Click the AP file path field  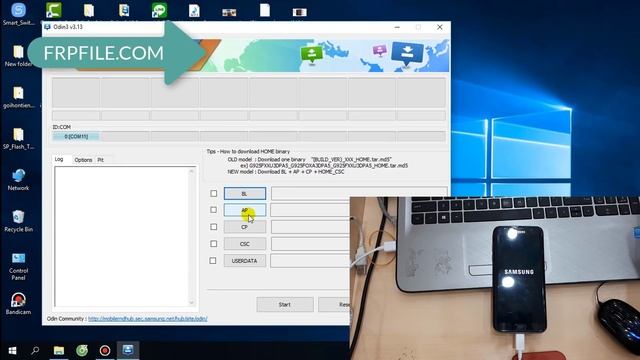[x=310, y=210]
